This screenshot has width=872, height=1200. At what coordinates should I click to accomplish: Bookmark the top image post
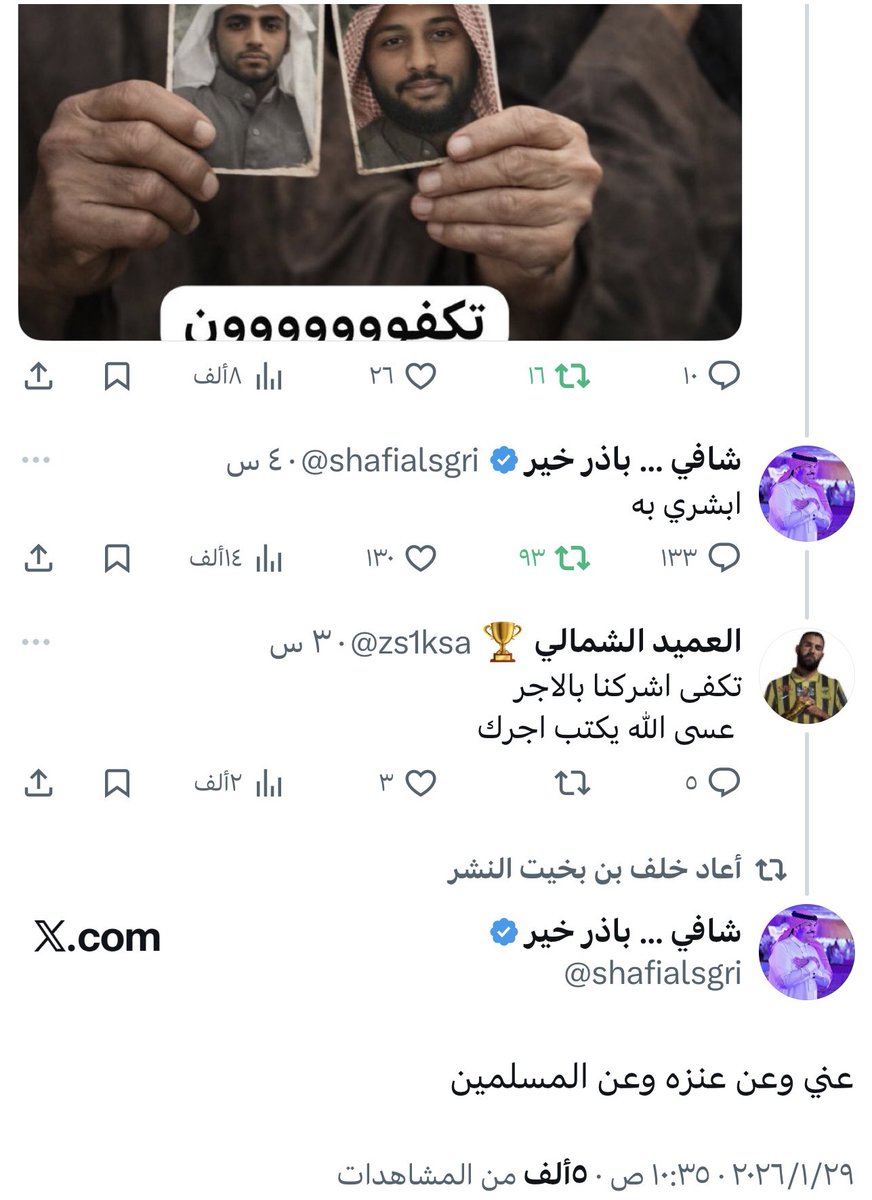(118, 376)
